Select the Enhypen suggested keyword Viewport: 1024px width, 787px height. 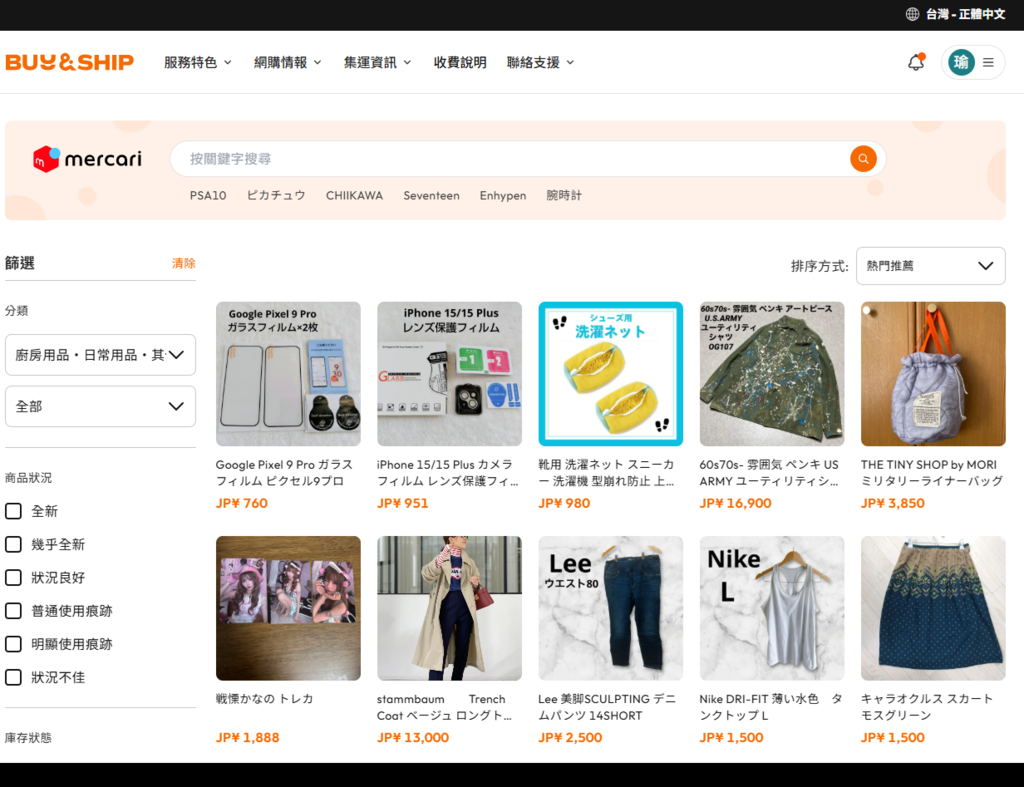pos(502,195)
